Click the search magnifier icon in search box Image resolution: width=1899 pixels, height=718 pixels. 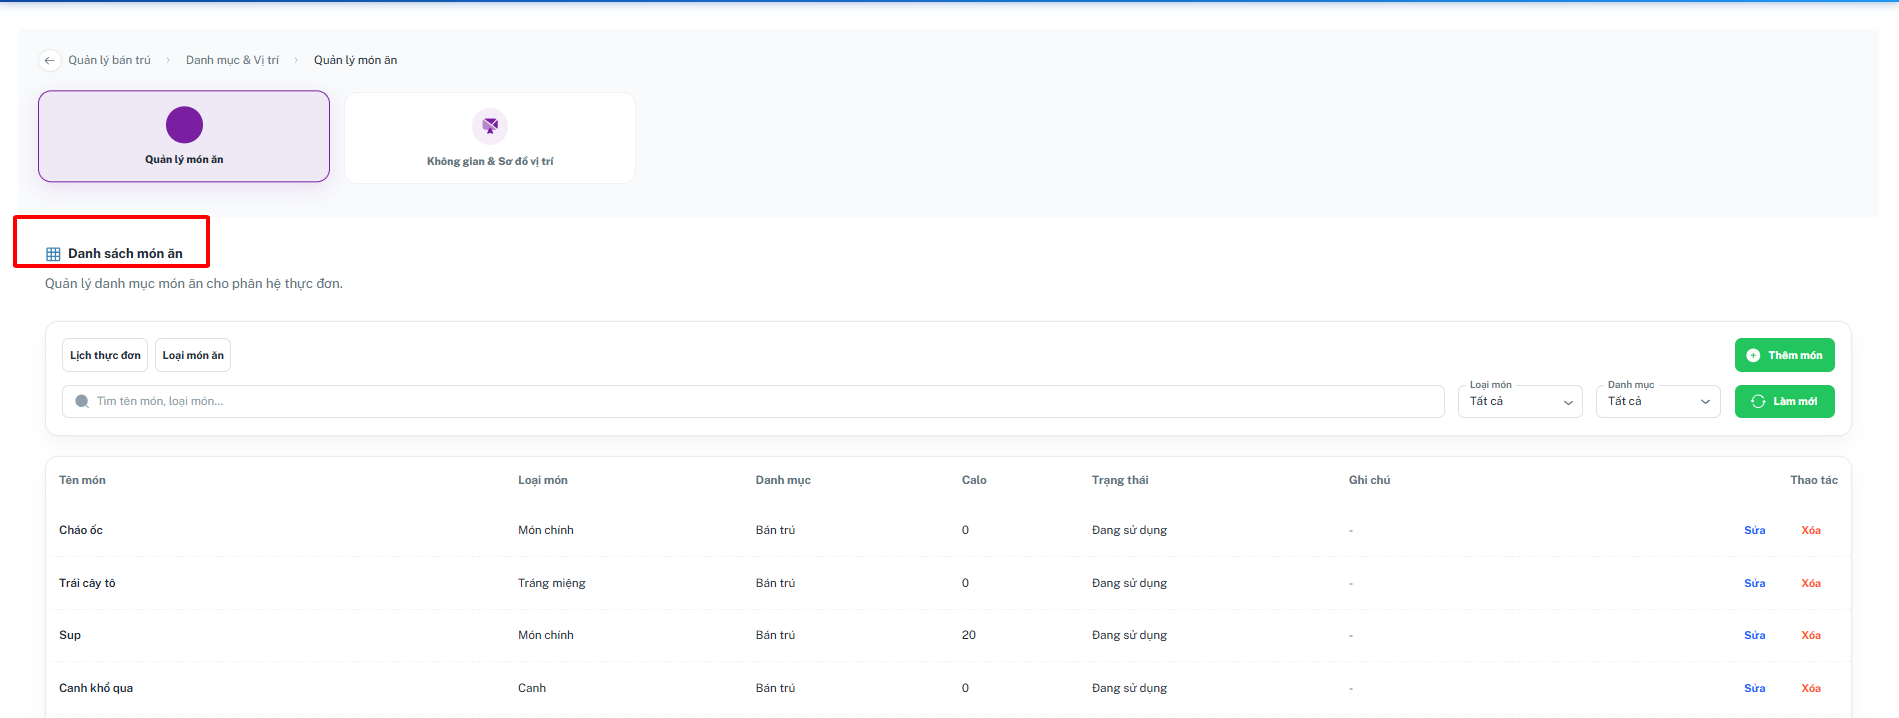[82, 401]
